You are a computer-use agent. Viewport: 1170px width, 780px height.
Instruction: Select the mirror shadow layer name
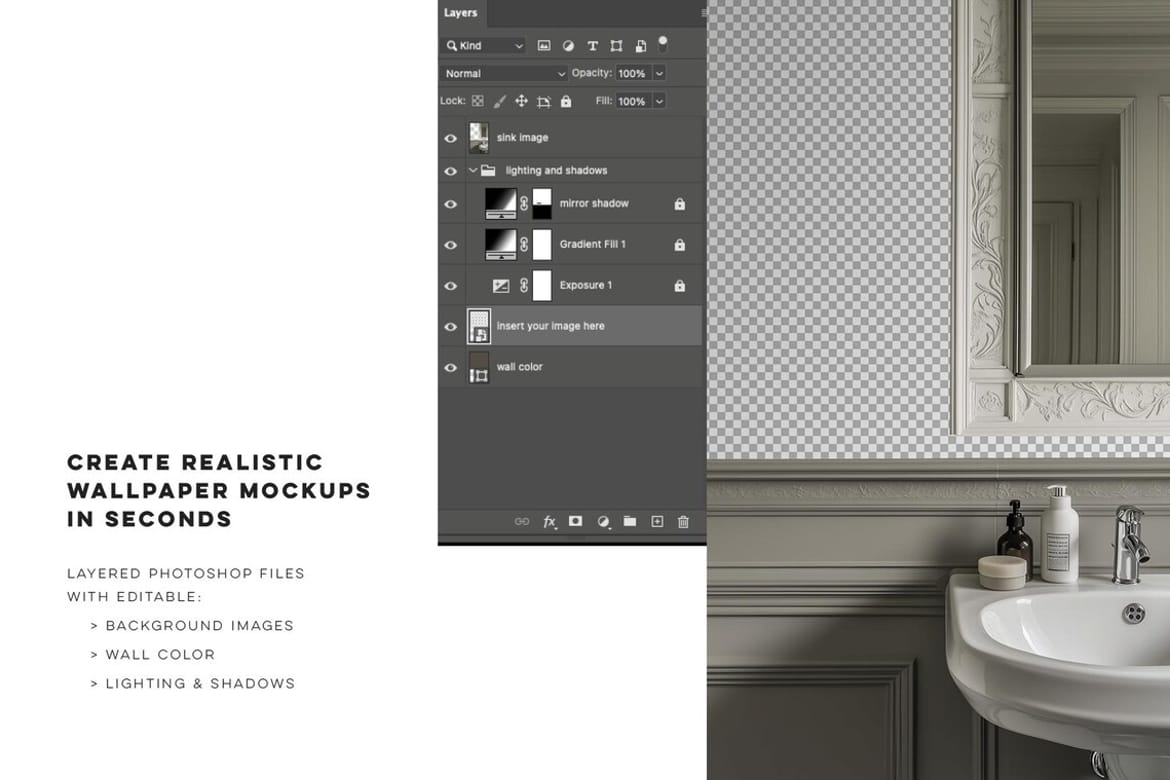tap(594, 203)
